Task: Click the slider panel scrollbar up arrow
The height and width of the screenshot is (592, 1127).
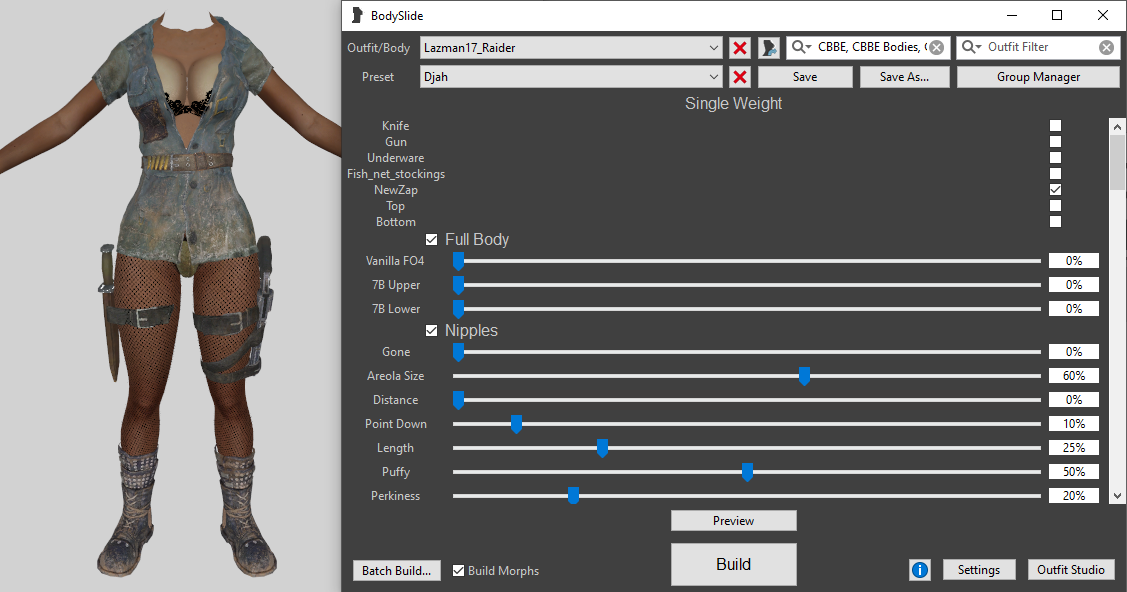Action: (x=1117, y=126)
